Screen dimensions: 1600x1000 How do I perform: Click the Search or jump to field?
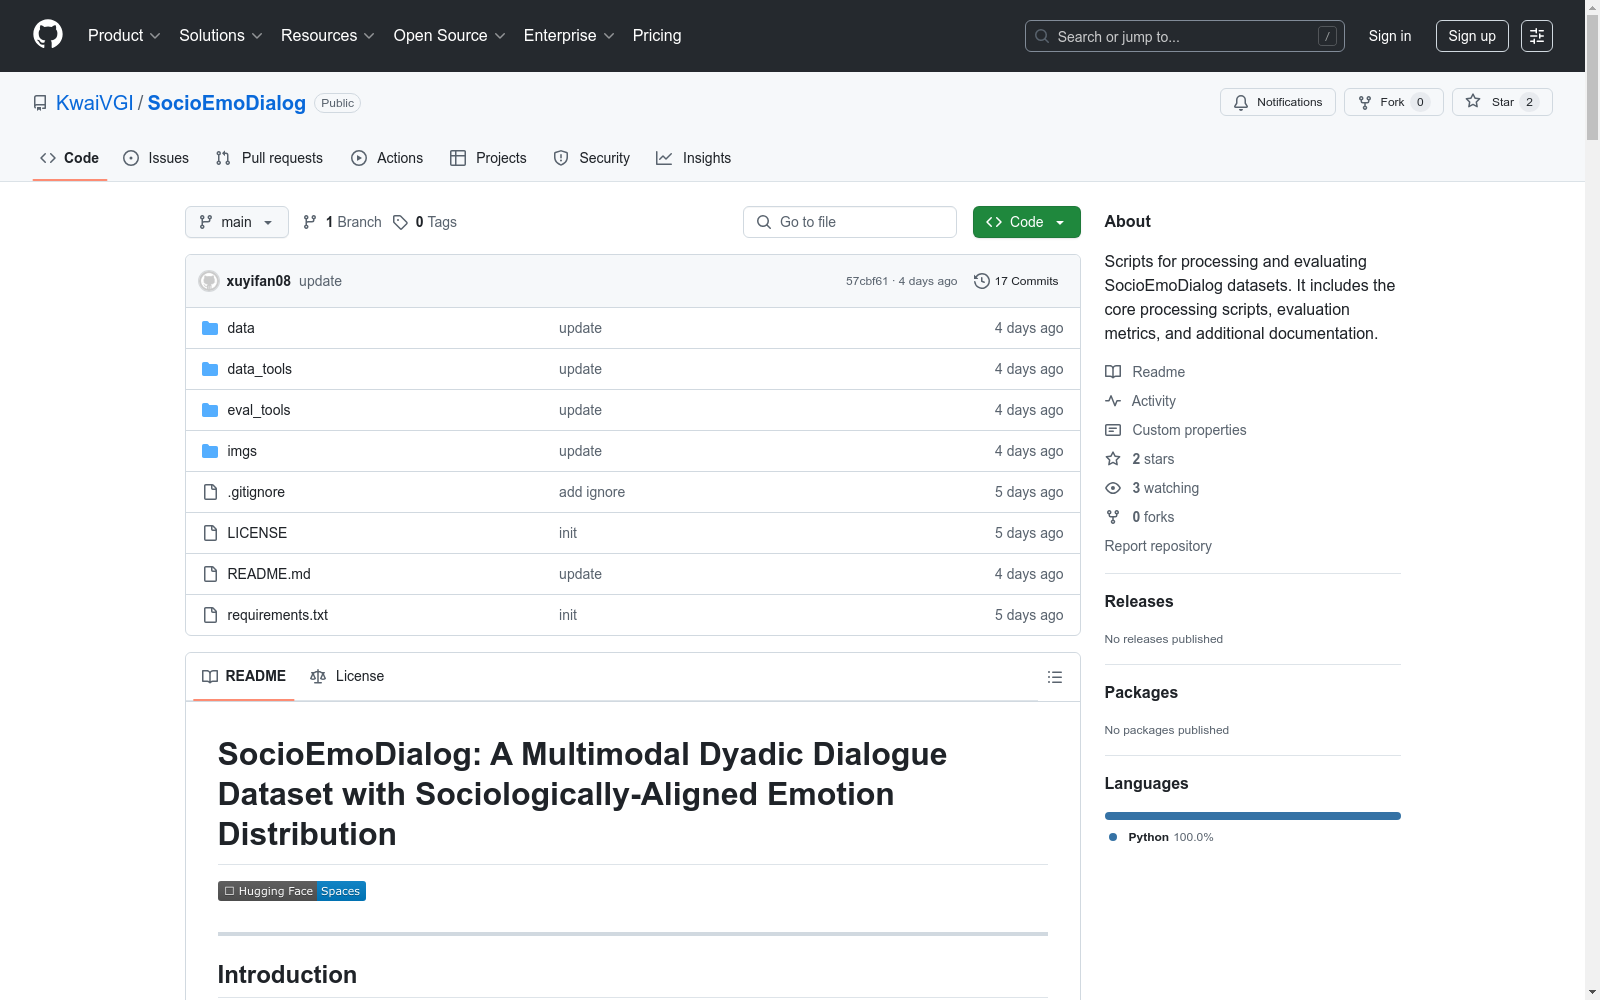click(x=1185, y=36)
